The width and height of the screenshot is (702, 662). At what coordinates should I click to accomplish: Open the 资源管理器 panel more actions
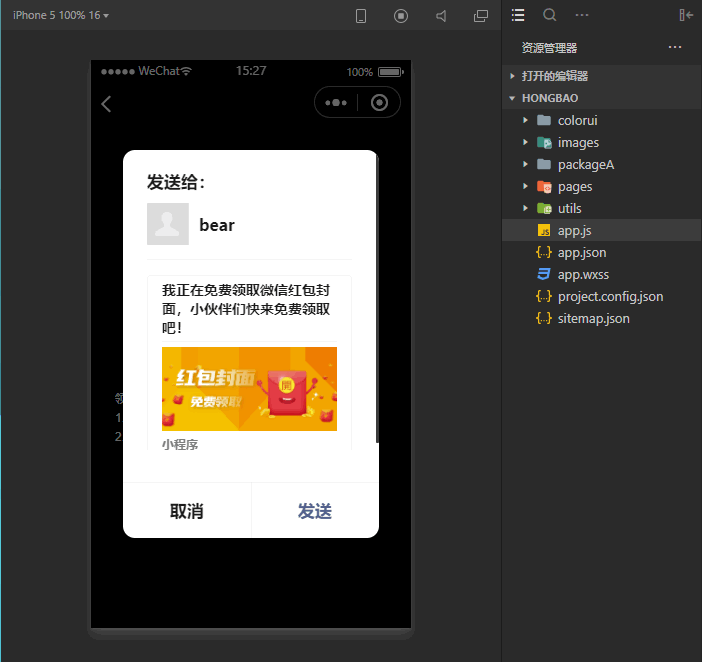tap(675, 47)
